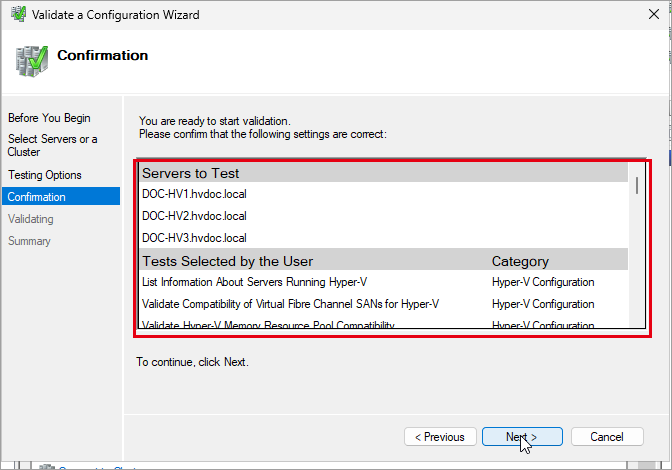Click the Servers to Test header
The image size is (672, 470).
coord(191,173)
